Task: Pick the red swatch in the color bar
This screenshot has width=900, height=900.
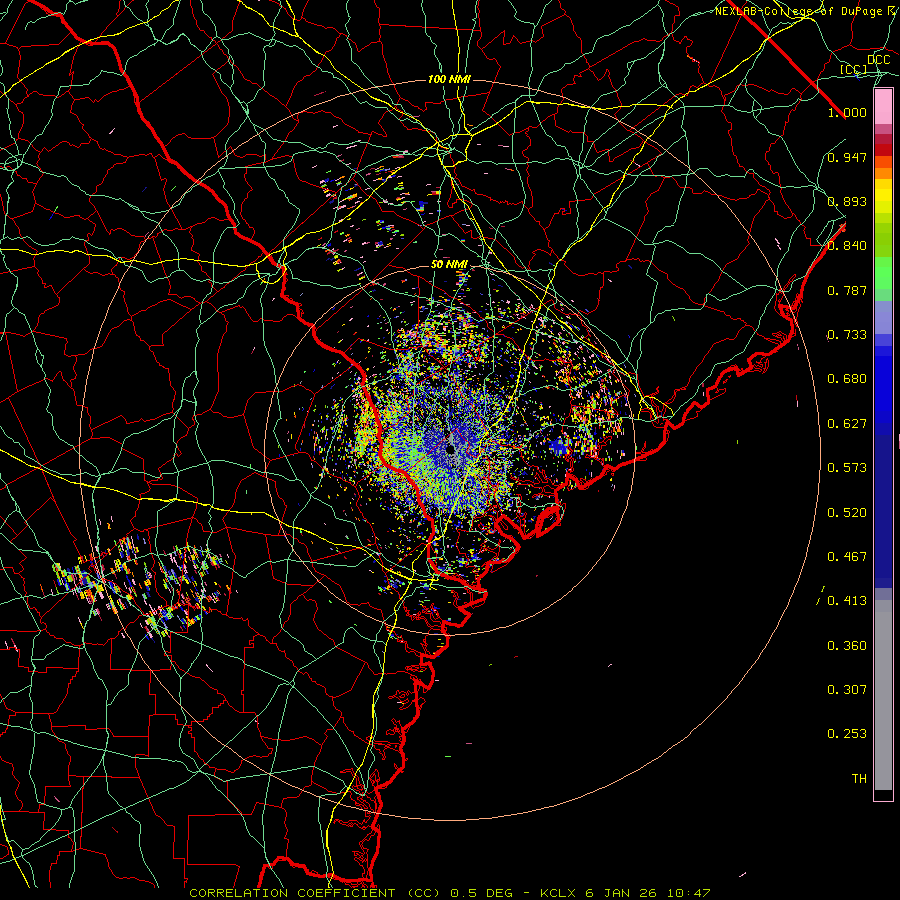Action: point(883,150)
